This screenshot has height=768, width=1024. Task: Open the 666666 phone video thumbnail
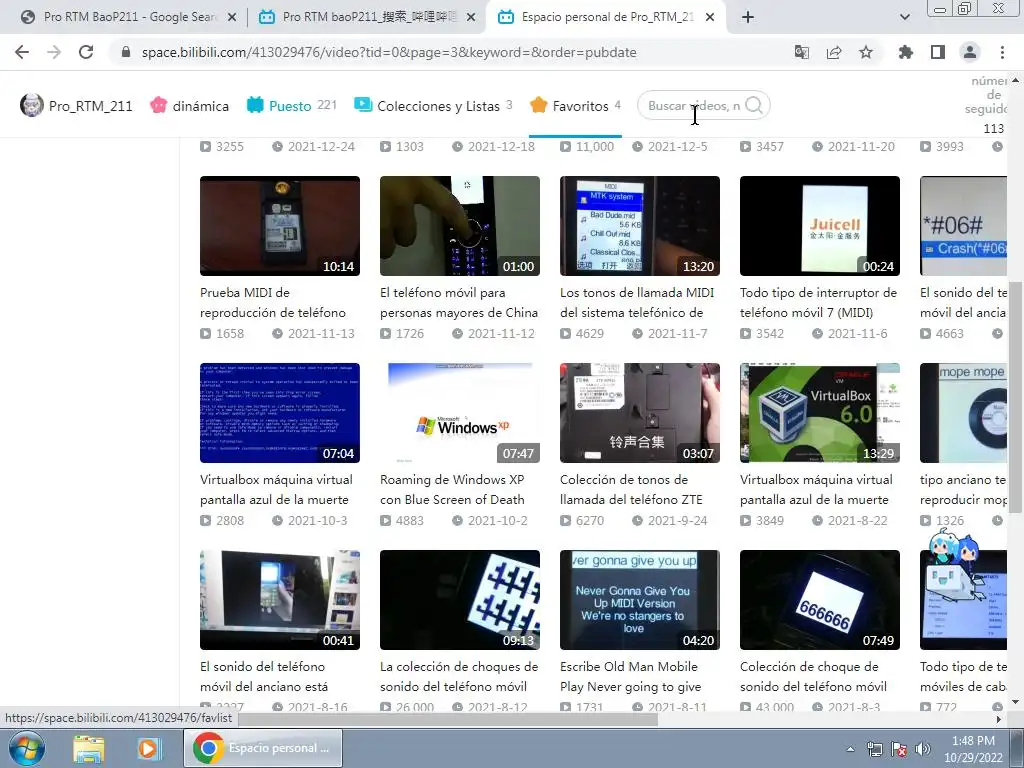pyautogui.click(x=820, y=600)
